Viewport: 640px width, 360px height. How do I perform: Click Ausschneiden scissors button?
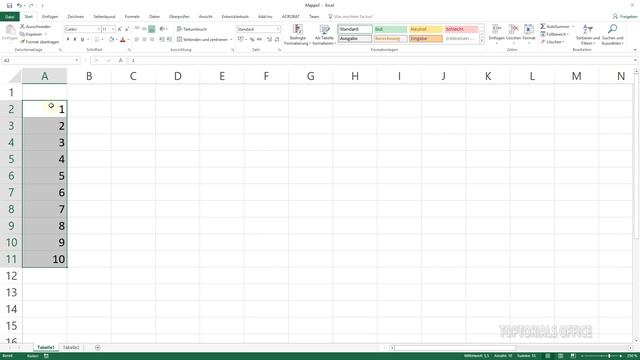(x=36, y=27)
